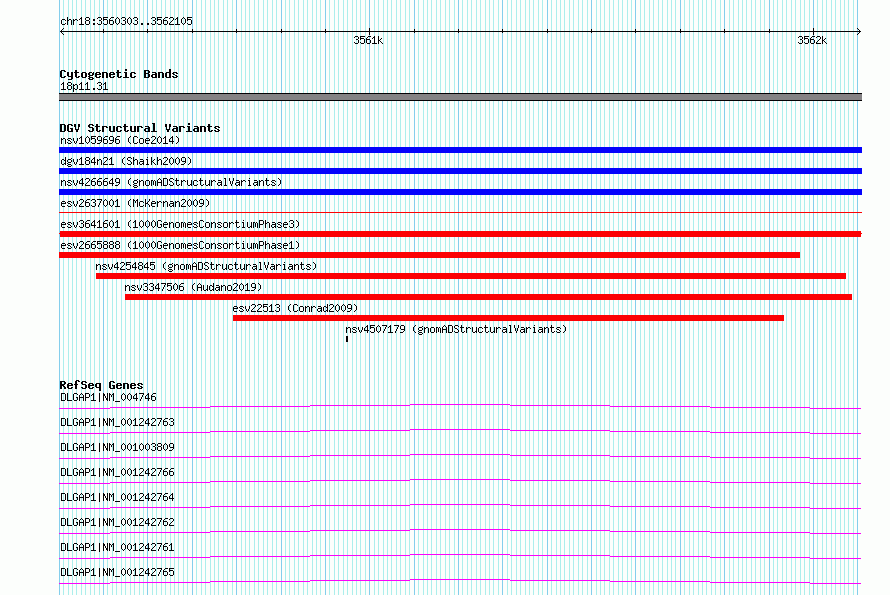Click the left arrow of the ruler
Screen dimensions: 890x595
[x=62, y=31]
